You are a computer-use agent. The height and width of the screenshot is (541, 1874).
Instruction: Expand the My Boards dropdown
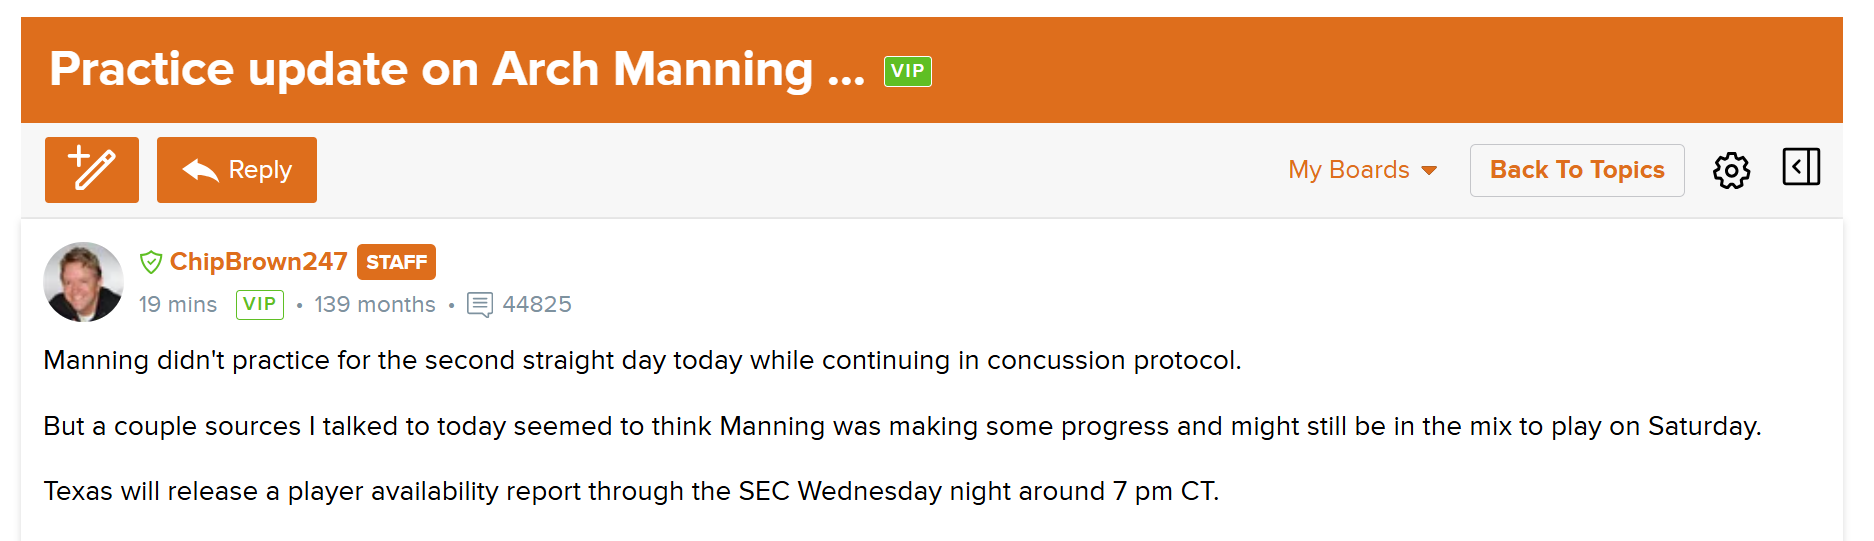point(1362,170)
